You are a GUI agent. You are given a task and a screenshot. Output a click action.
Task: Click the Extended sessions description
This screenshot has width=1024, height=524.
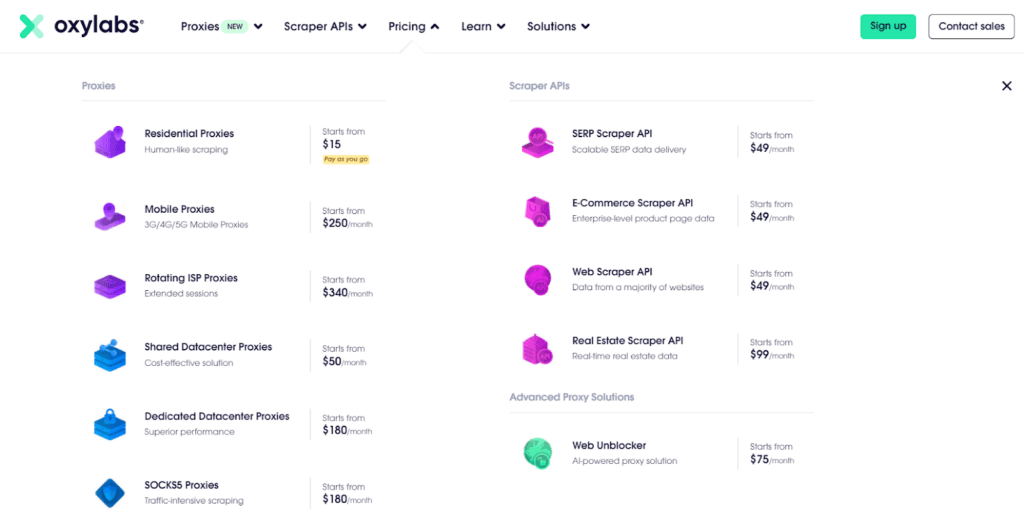[181, 293]
